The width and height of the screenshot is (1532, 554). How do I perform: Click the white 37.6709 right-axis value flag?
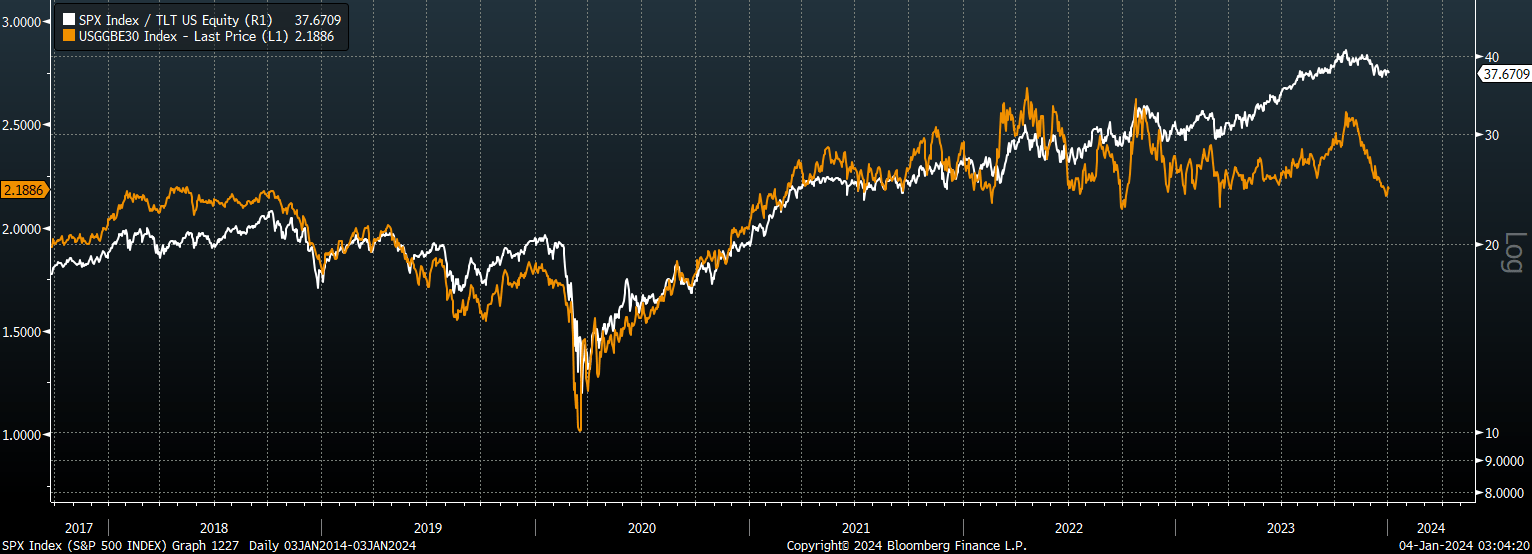pyautogui.click(x=1505, y=74)
